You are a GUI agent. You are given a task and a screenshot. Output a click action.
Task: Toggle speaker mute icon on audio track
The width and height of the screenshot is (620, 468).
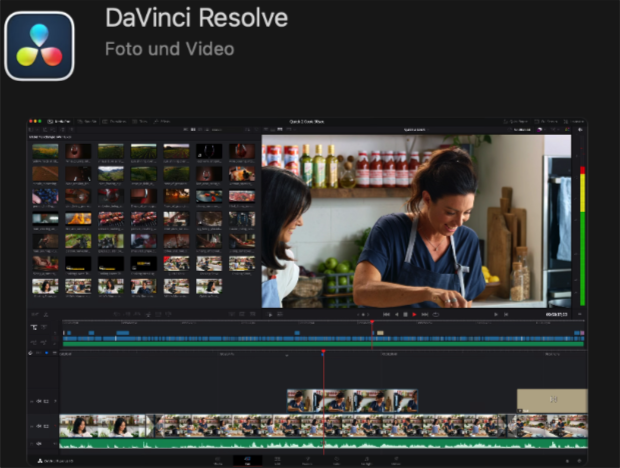click(x=39, y=444)
